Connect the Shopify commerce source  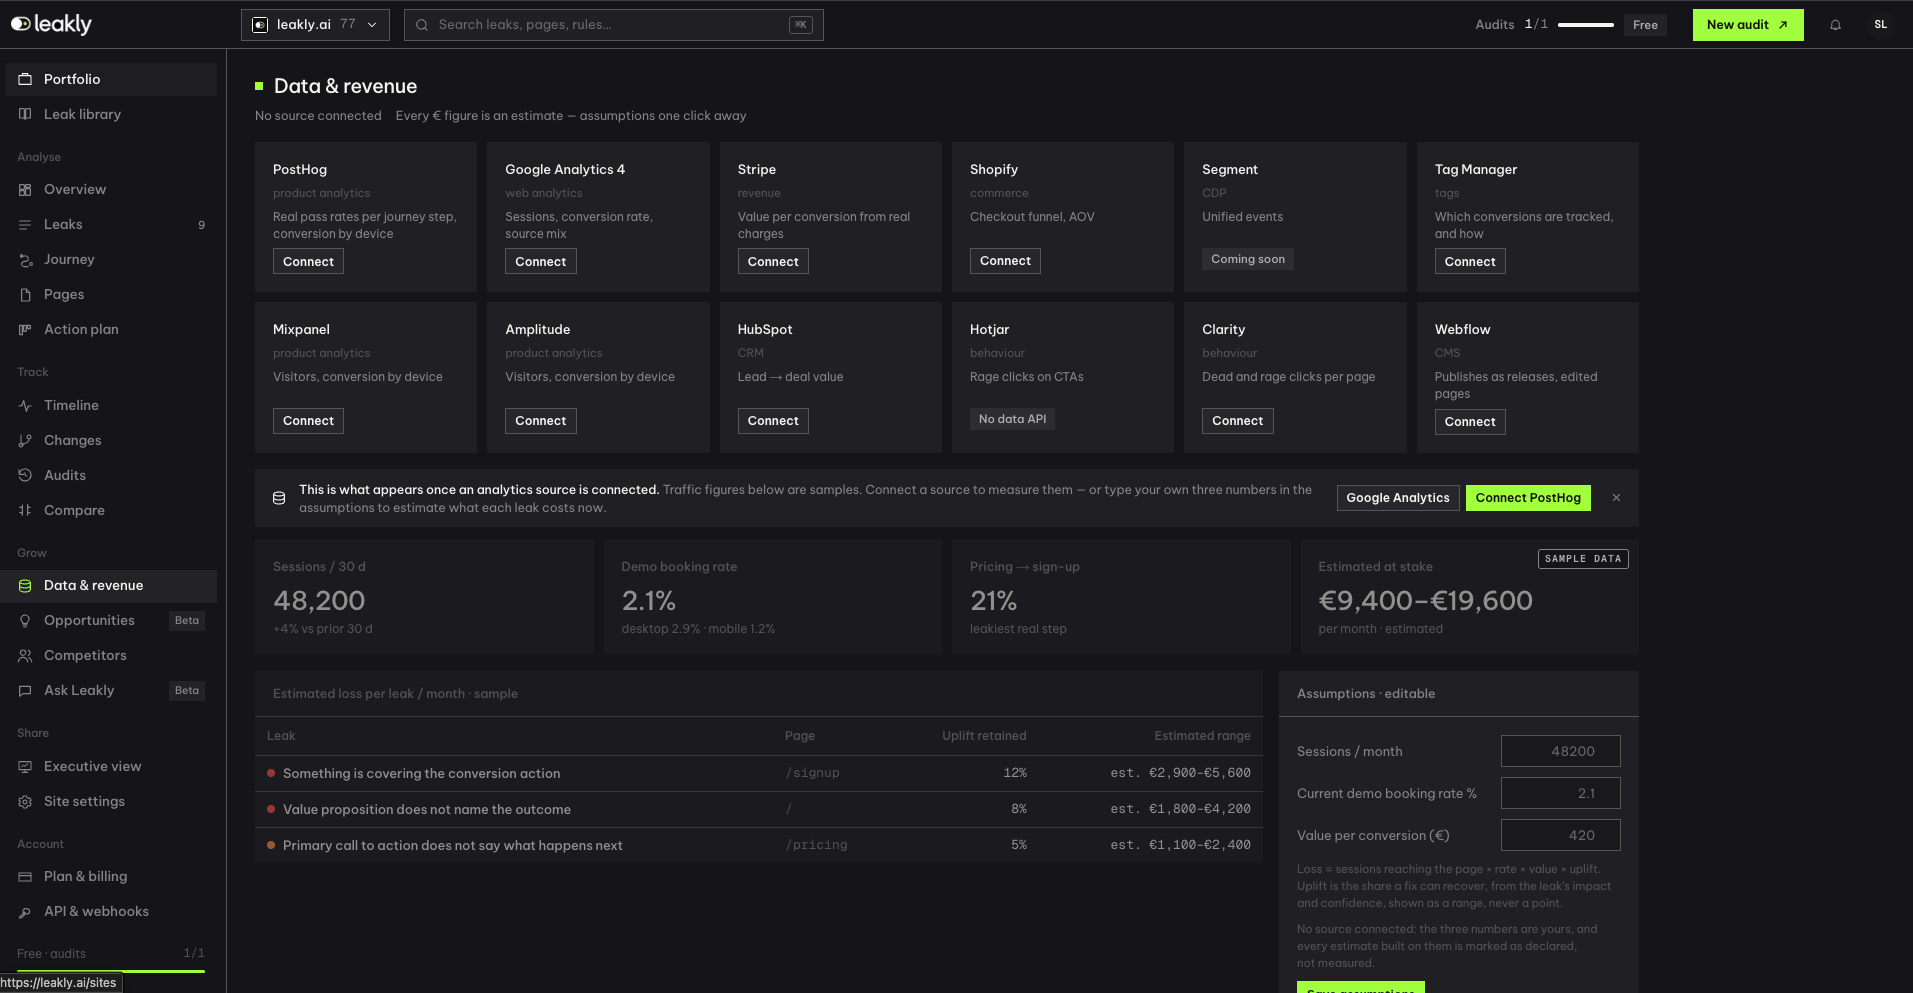[1005, 260]
